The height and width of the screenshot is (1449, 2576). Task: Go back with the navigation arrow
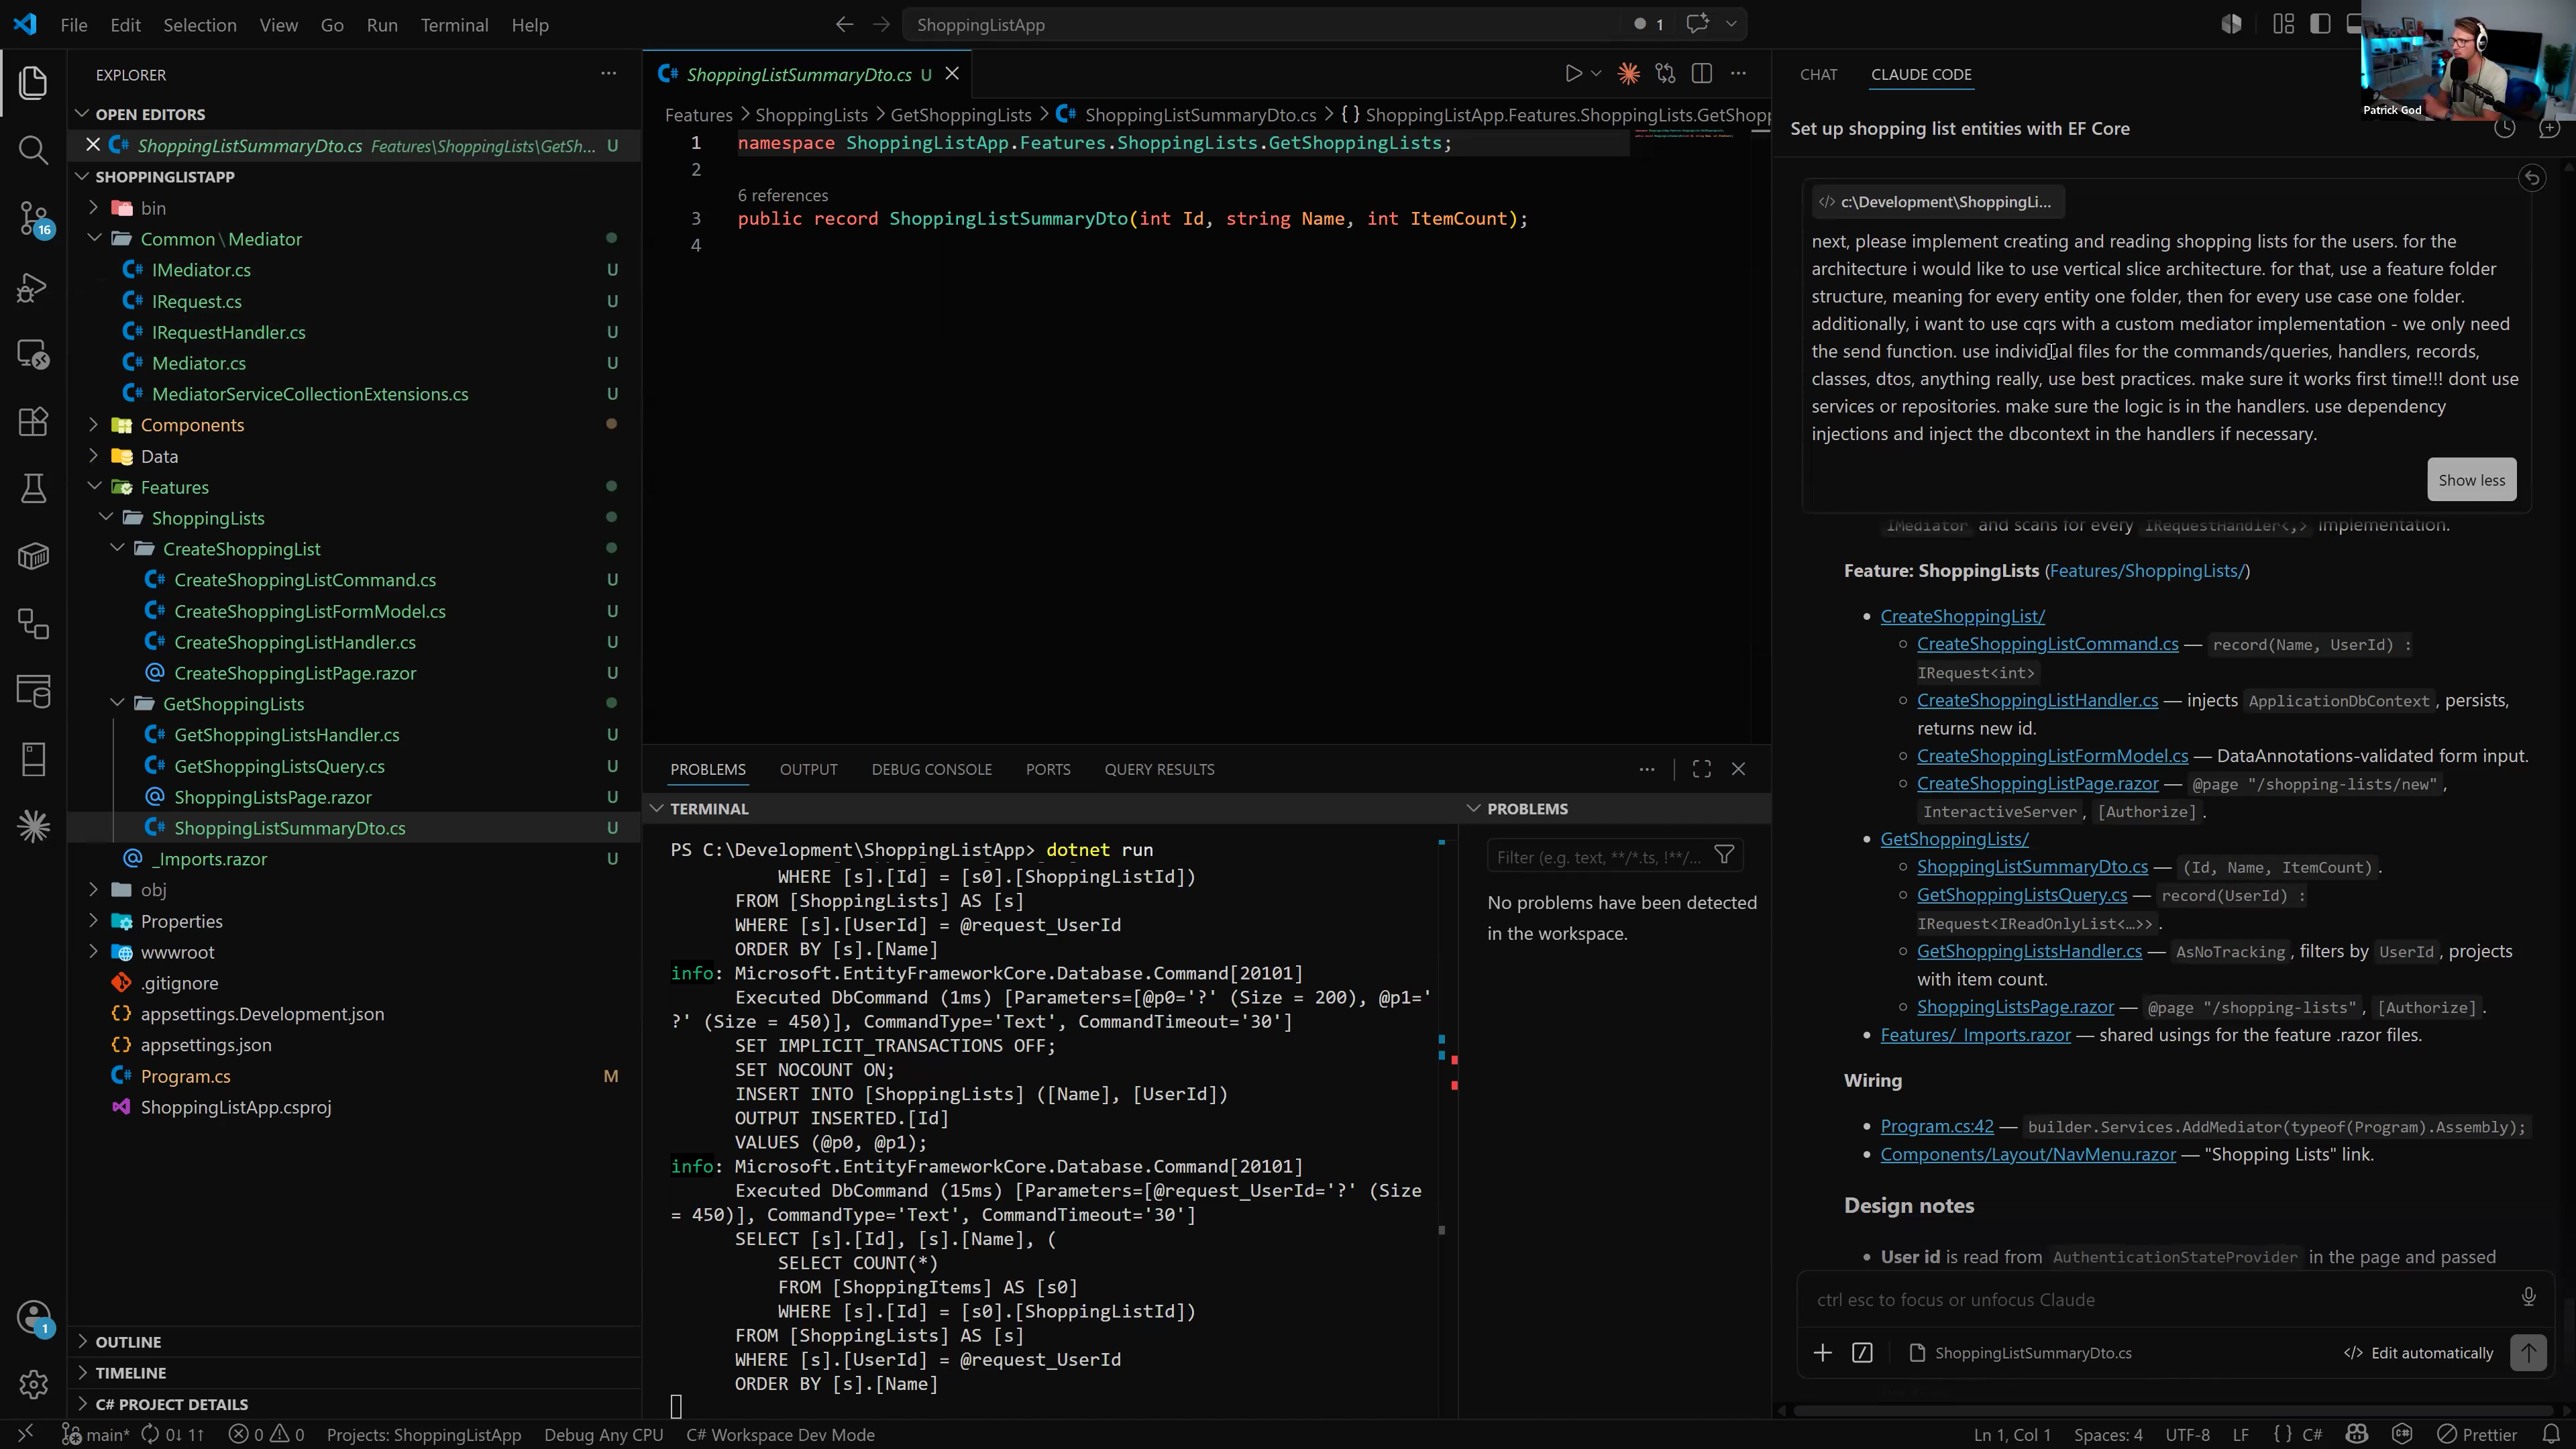pyautogui.click(x=844, y=25)
